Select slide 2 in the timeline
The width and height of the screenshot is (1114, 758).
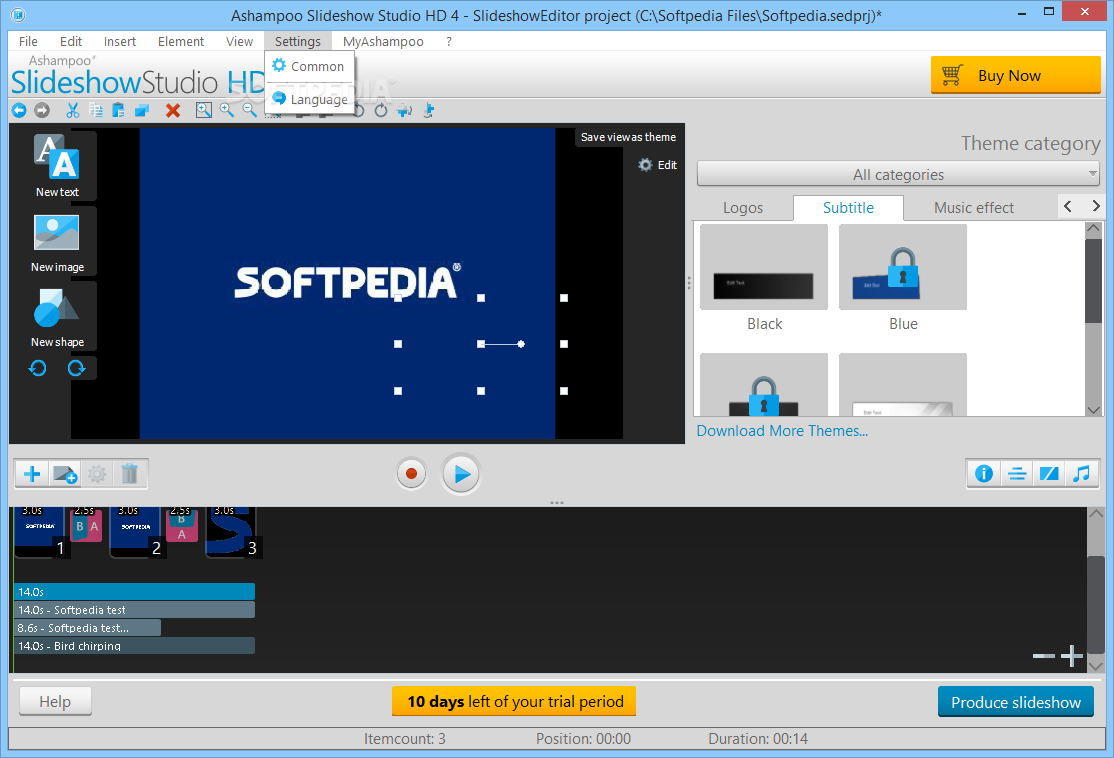coord(137,531)
